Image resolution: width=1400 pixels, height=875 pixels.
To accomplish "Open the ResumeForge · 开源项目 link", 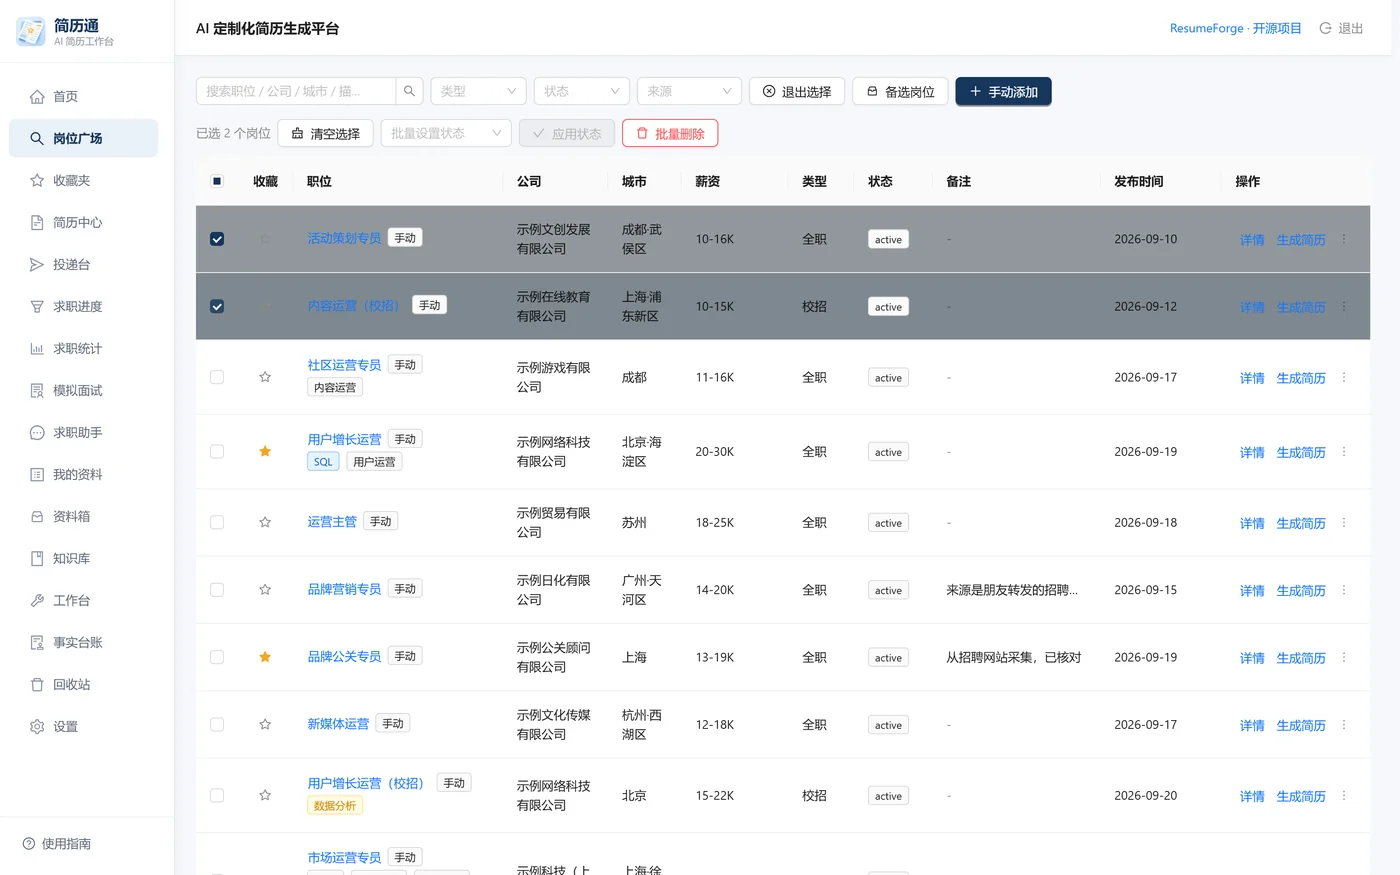I will [1236, 28].
